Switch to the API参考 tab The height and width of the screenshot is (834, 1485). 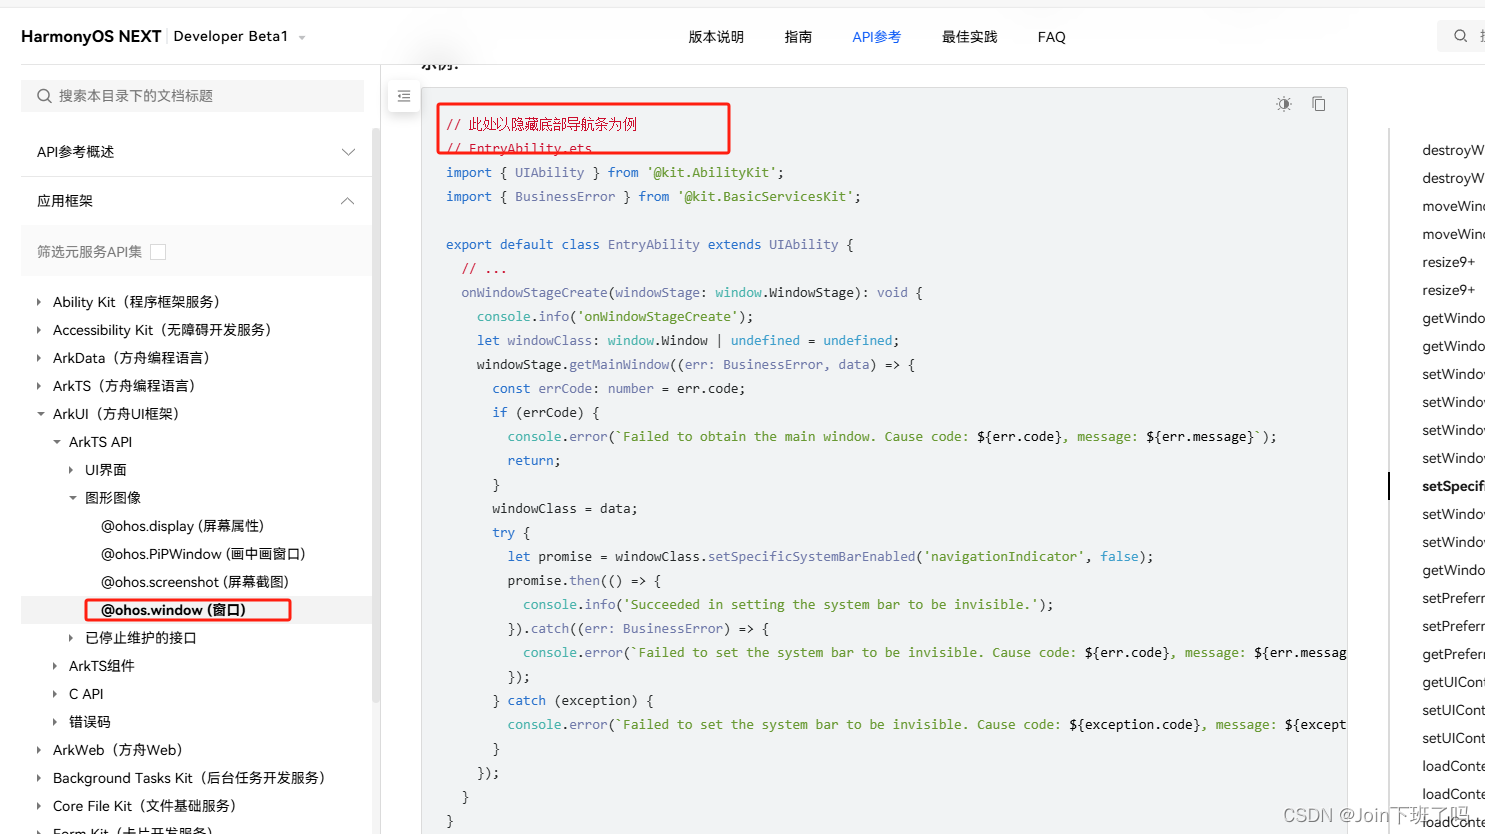click(x=877, y=37)
